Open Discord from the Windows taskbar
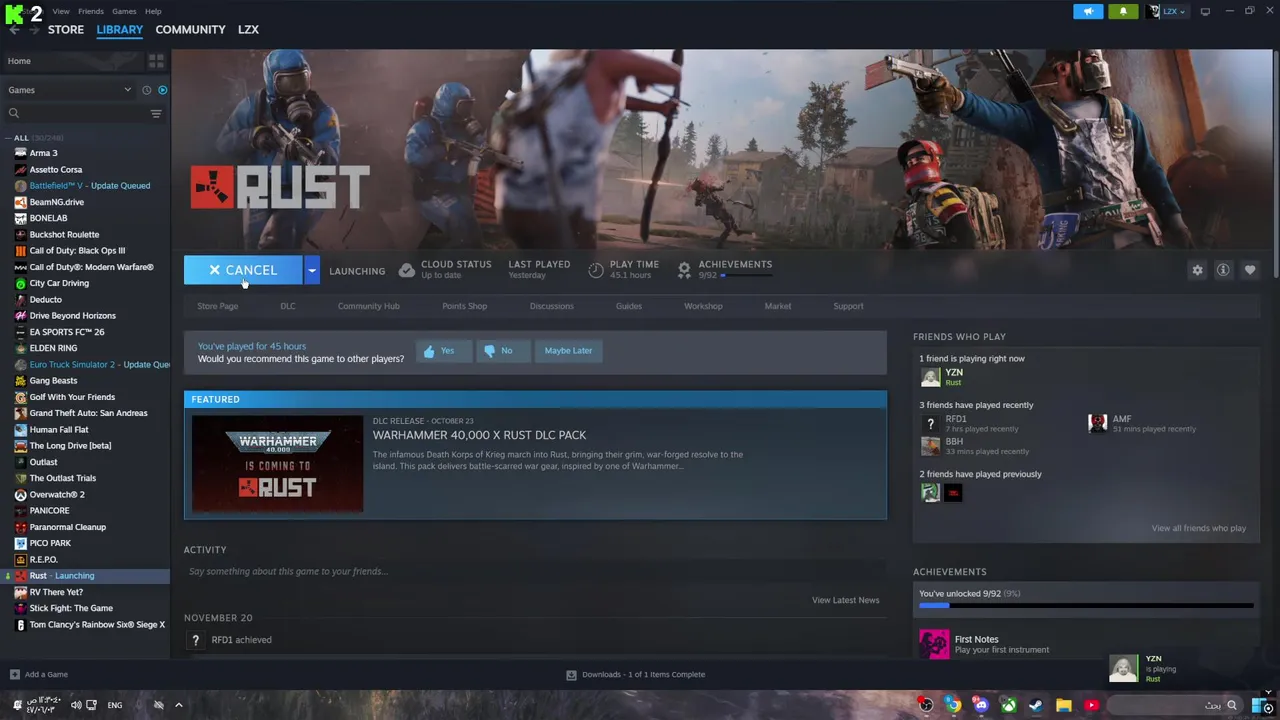1280x720 pixels. tap(981, 705)
